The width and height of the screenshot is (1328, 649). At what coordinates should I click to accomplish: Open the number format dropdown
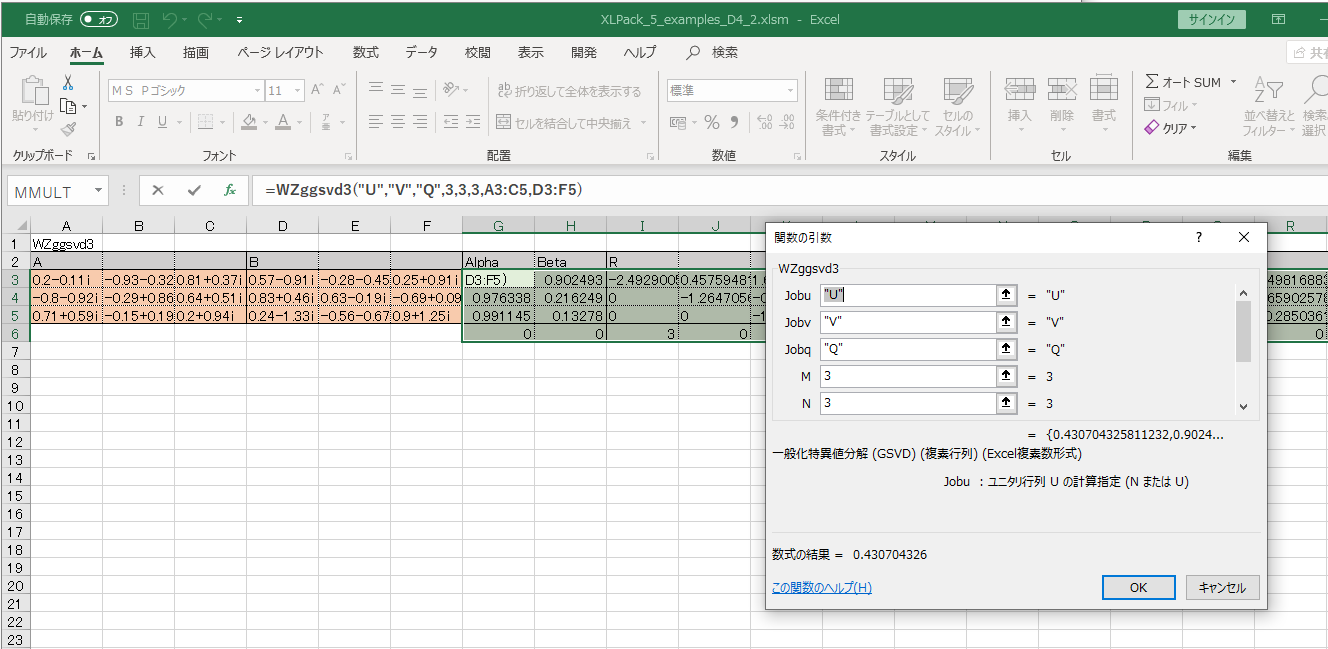click(790, 91)
